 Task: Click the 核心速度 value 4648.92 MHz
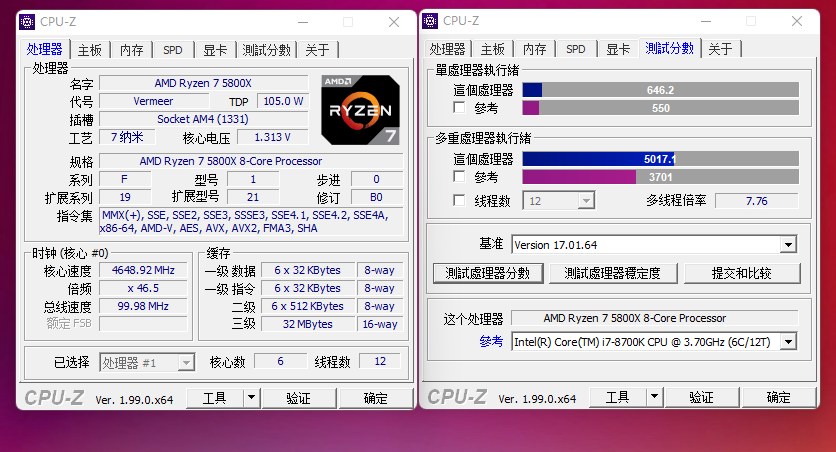click(143, 270)
